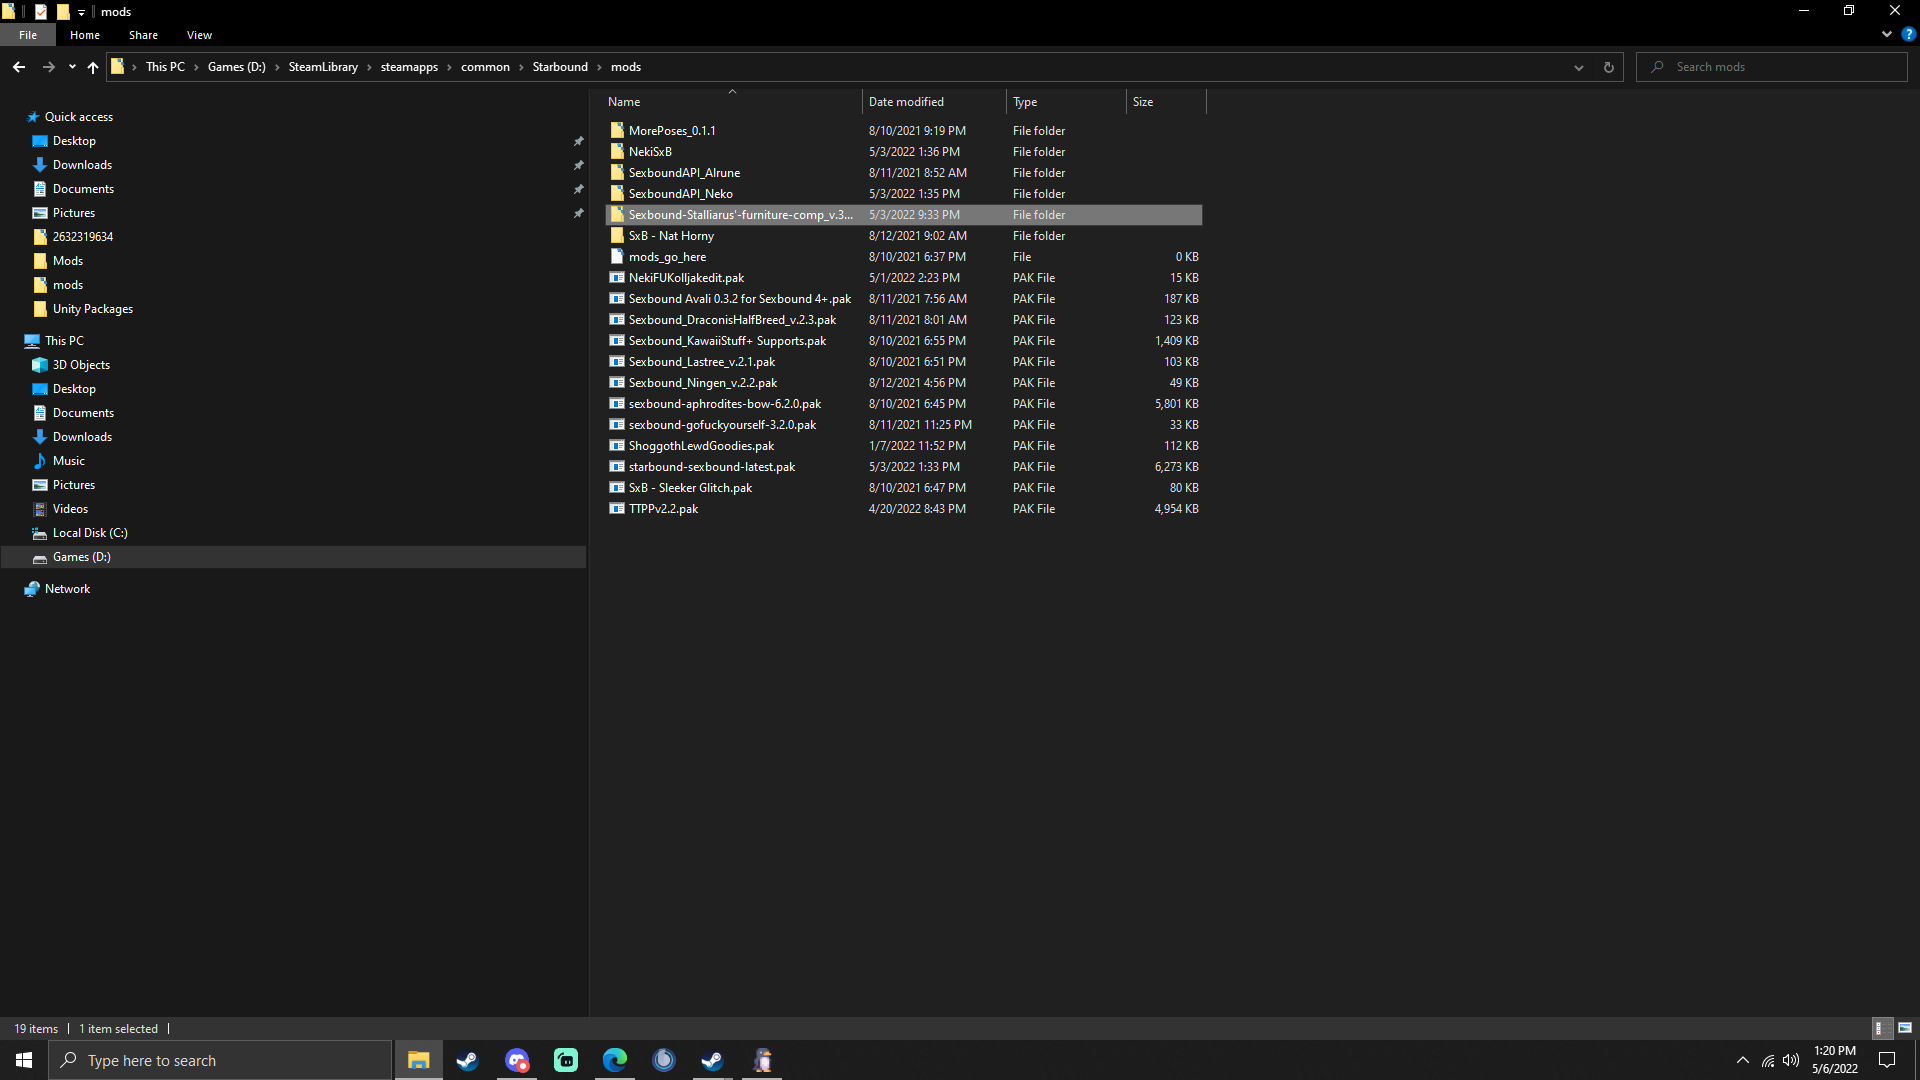The image size is (1920, 1080).
Task: Open recent locations dropdown arrow
Action: pos(72,67)
